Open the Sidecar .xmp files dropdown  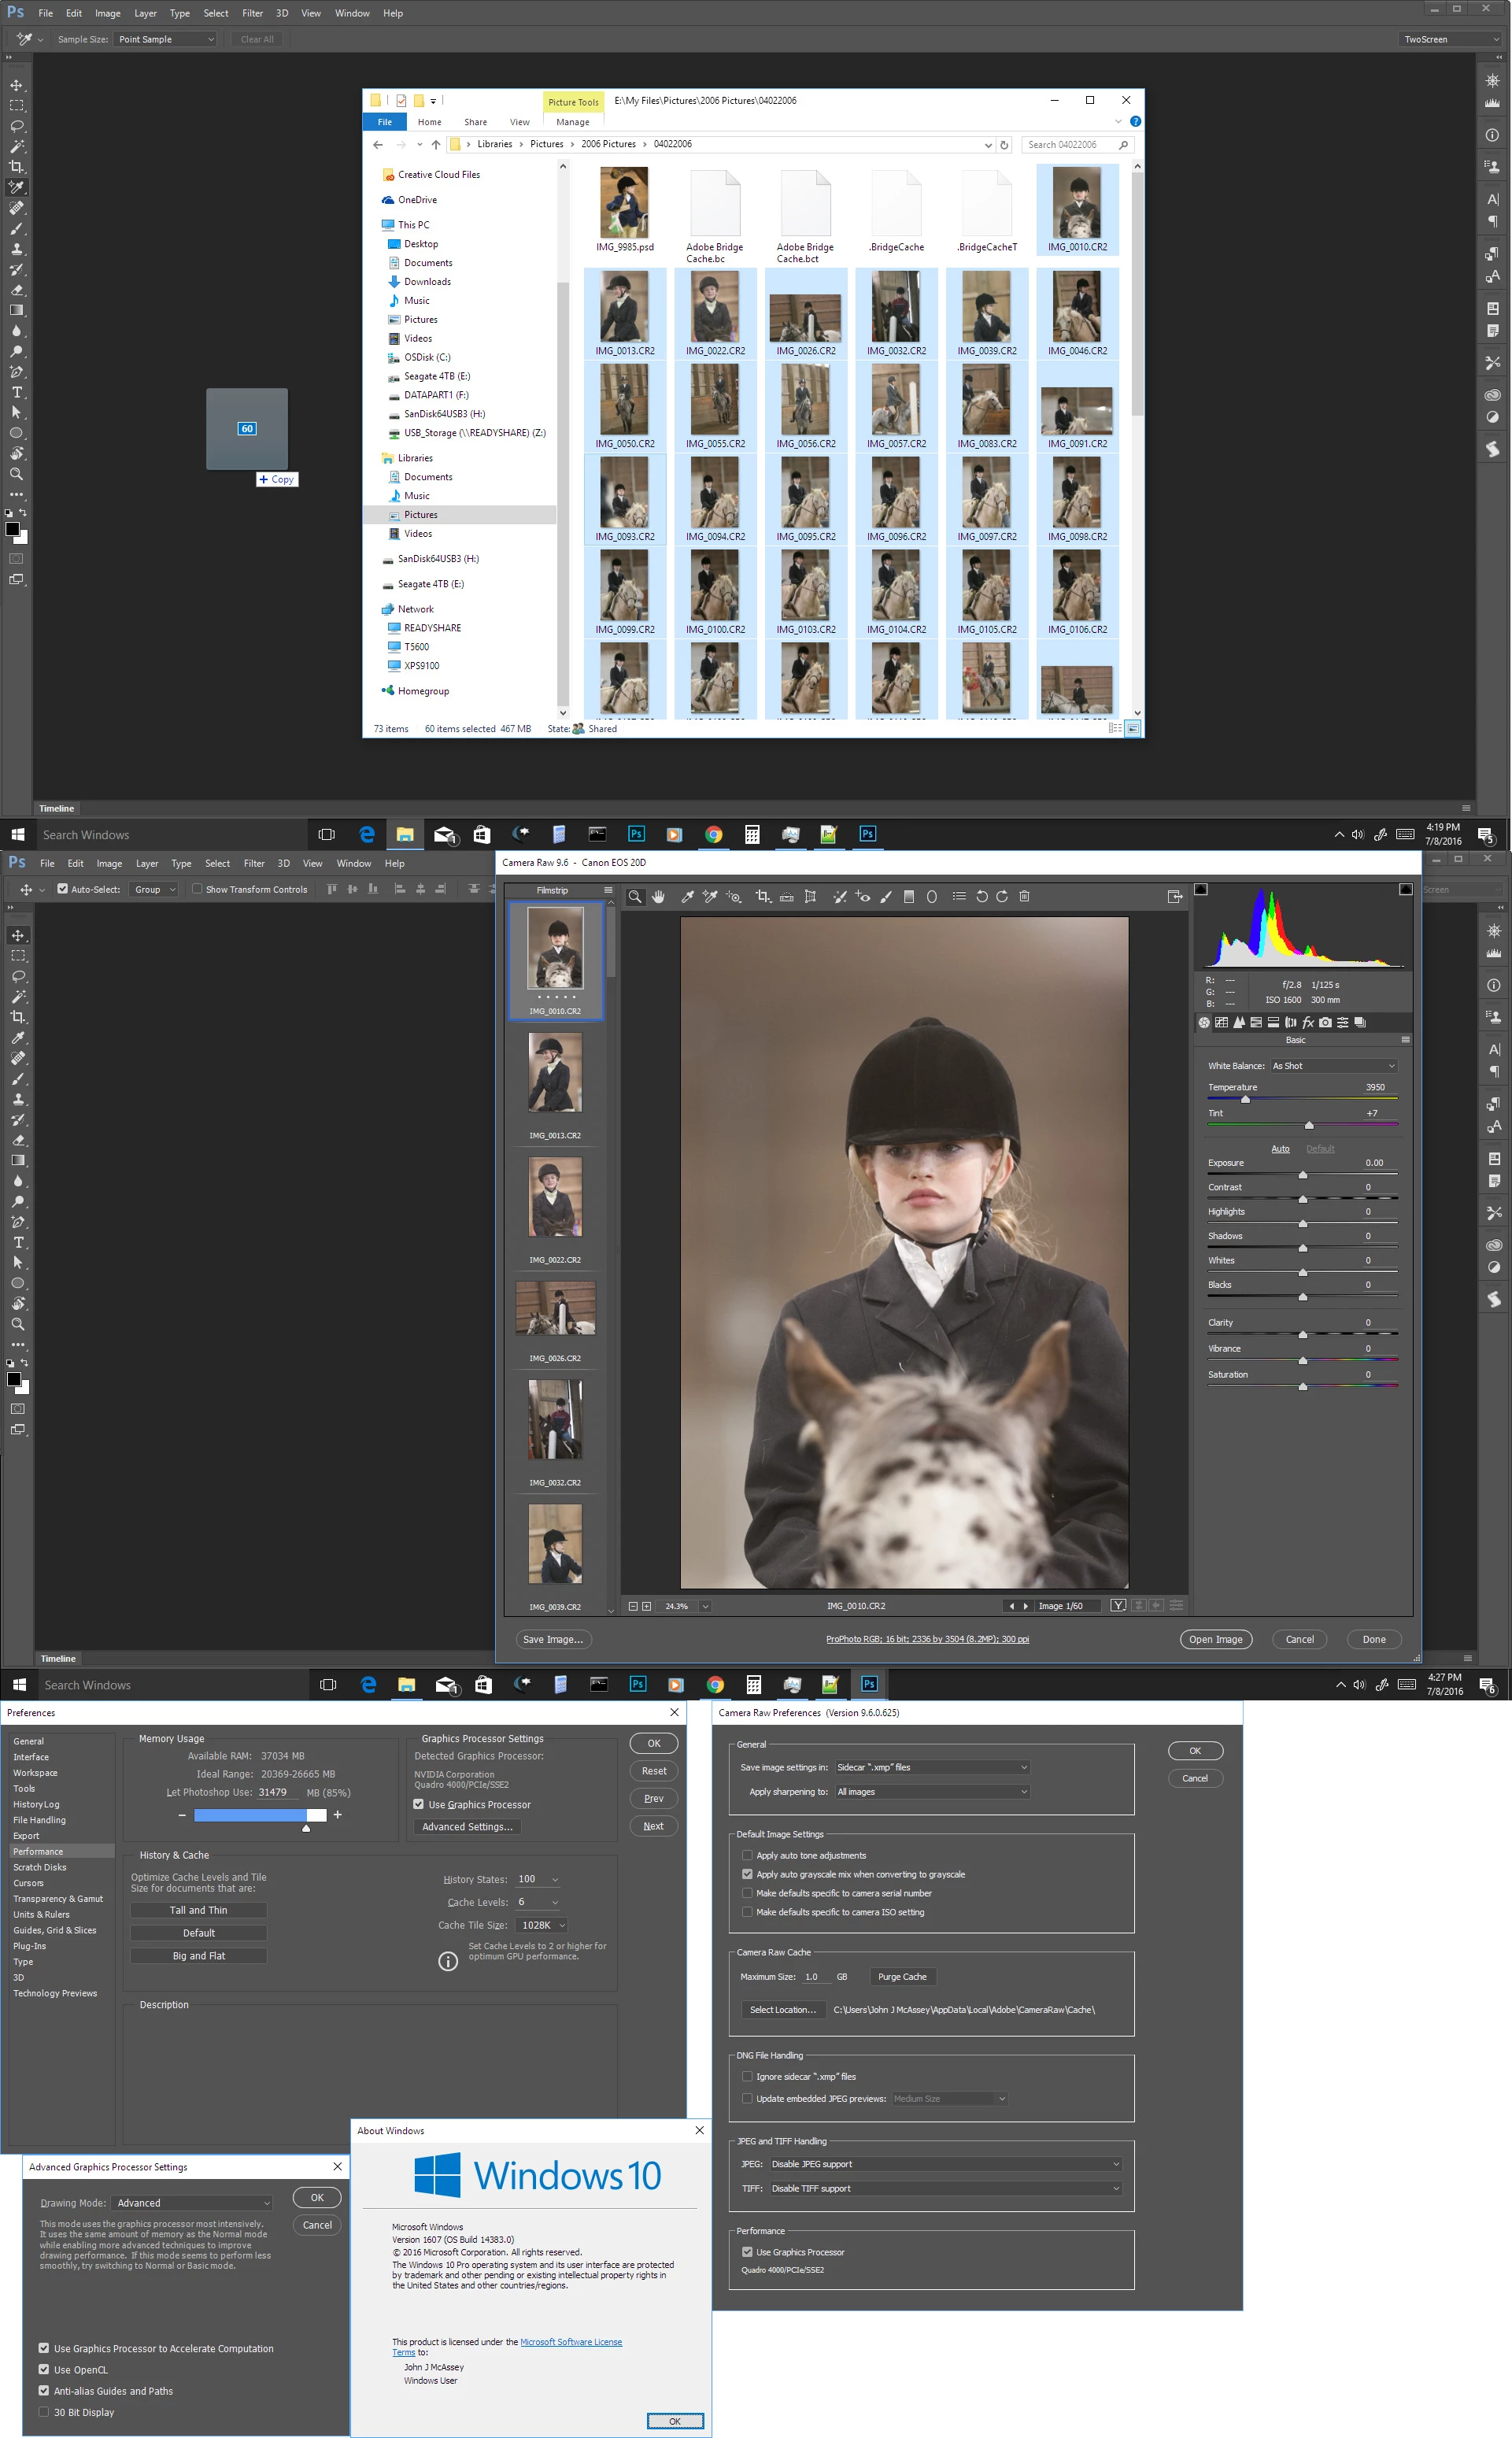[x=931, y=1767]
